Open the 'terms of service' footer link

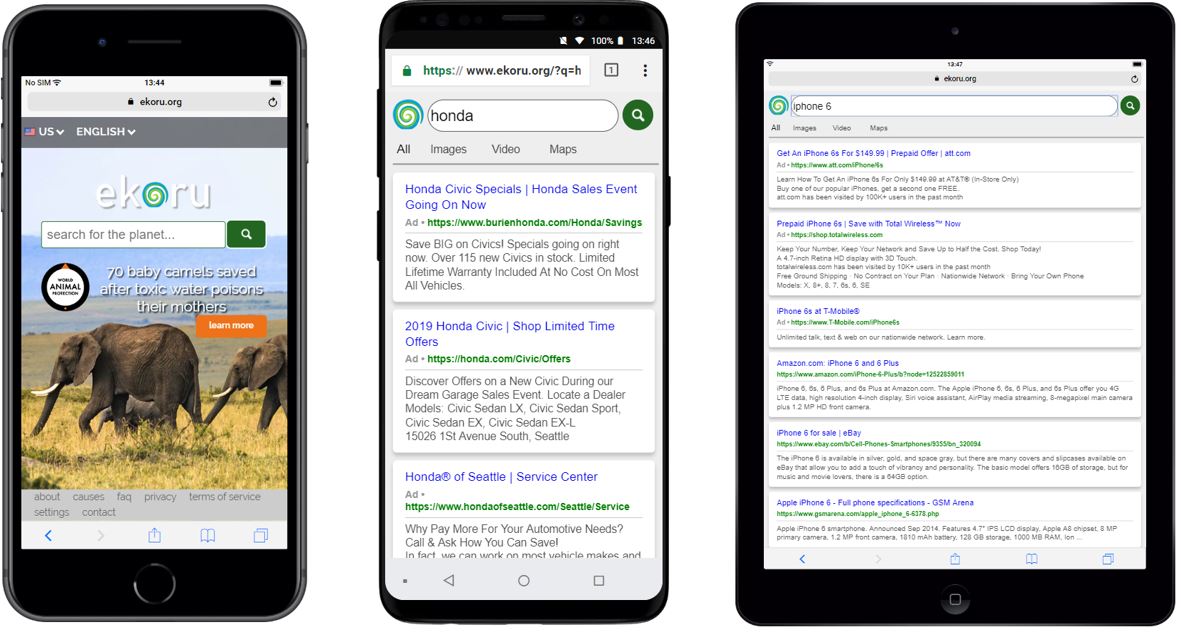pyautogui.click(x=224, y=497)
